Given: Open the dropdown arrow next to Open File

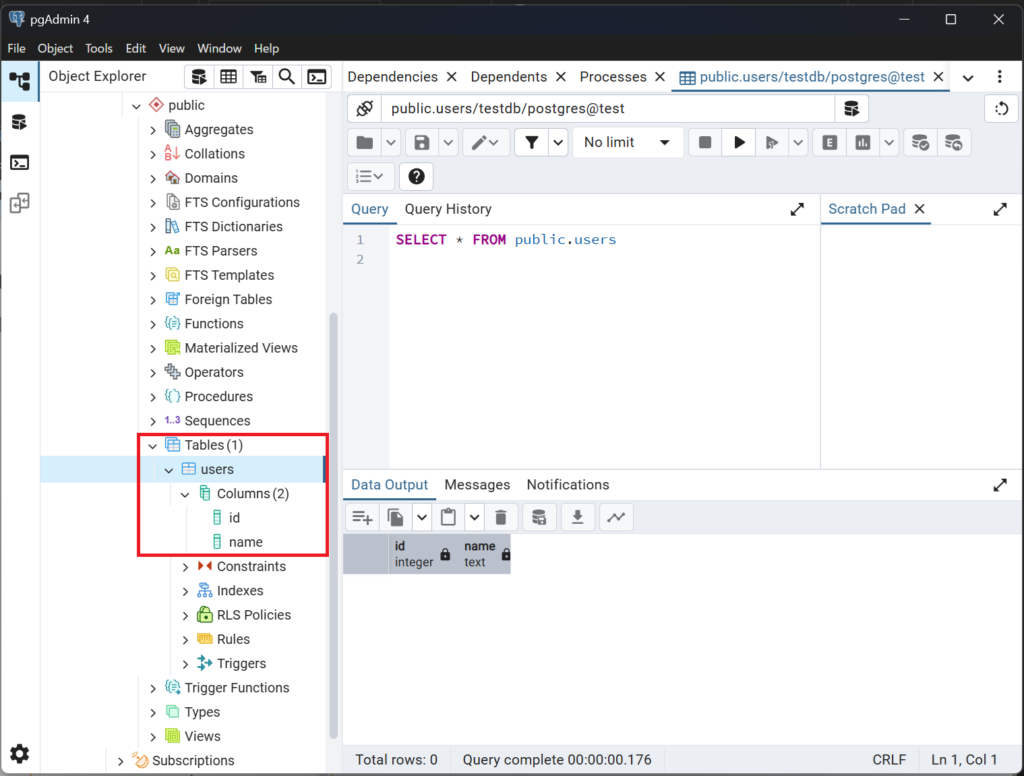Looking at the screenshot, I should pyautogui.click(x=391, y=142).
